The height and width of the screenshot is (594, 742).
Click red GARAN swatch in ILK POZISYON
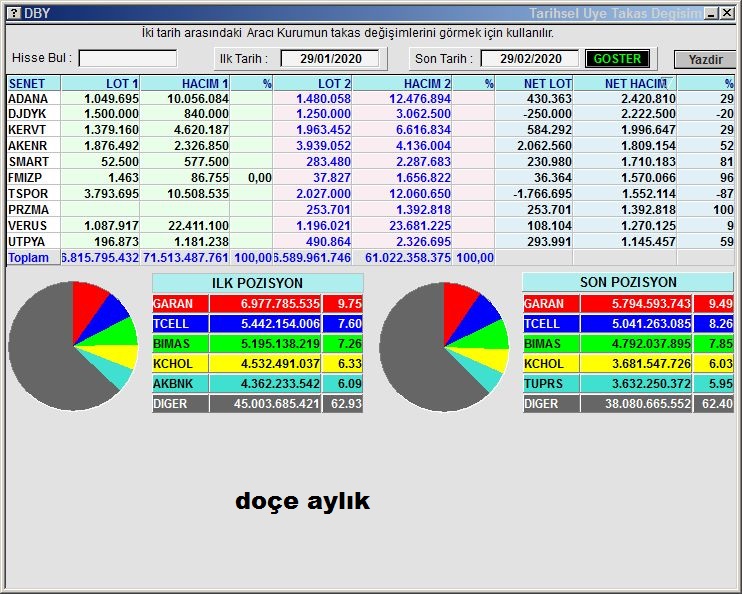click(180, 303)
